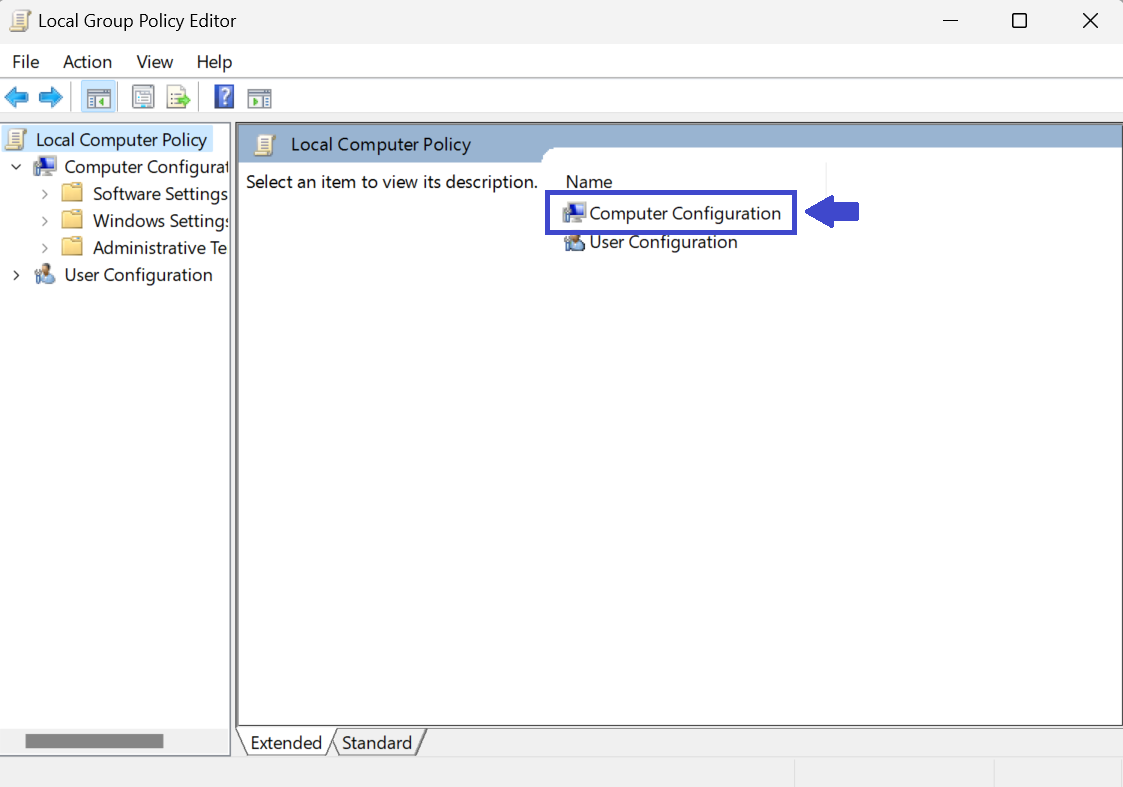Click Local Computer Policy scroll icon in tree
The height and width of the screenshot is (787, 1123).
[x=16, y=140]
